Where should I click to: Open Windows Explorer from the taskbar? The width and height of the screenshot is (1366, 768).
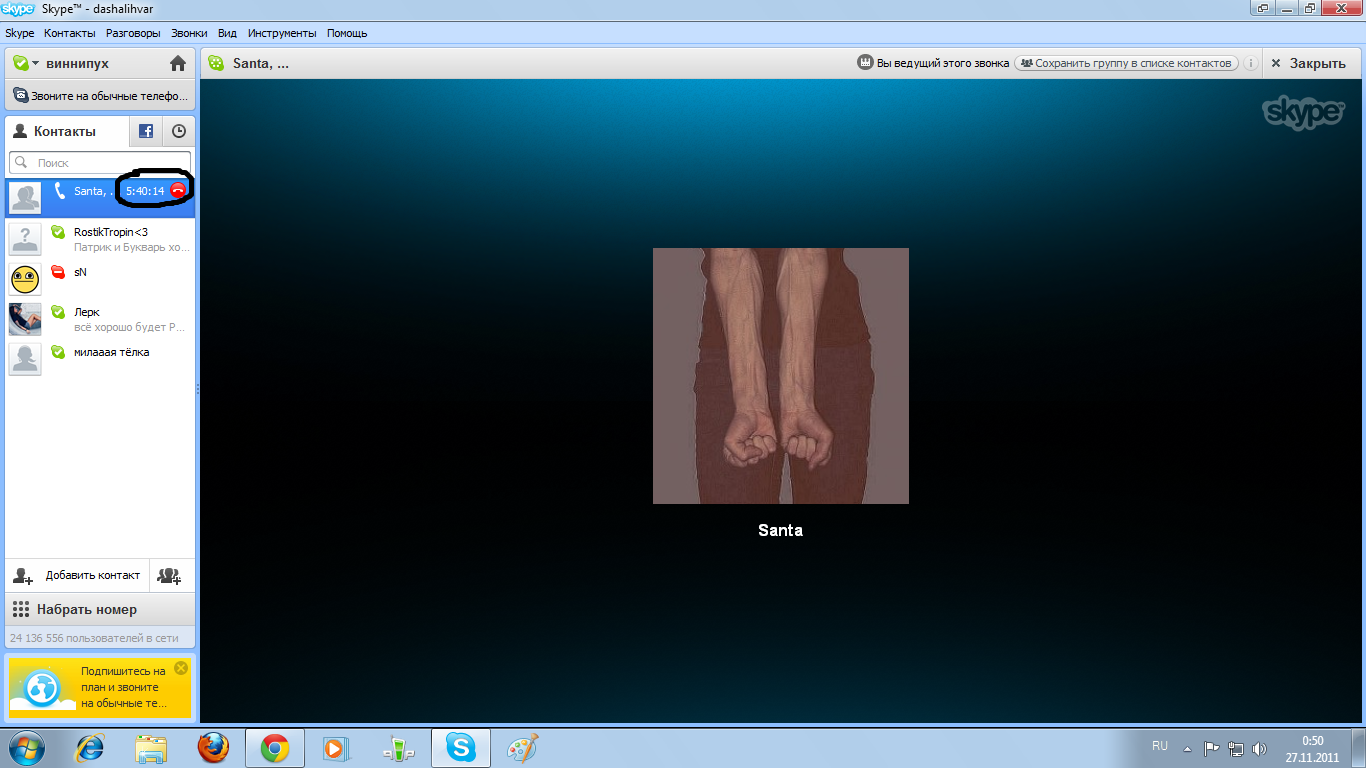point(152,748)
